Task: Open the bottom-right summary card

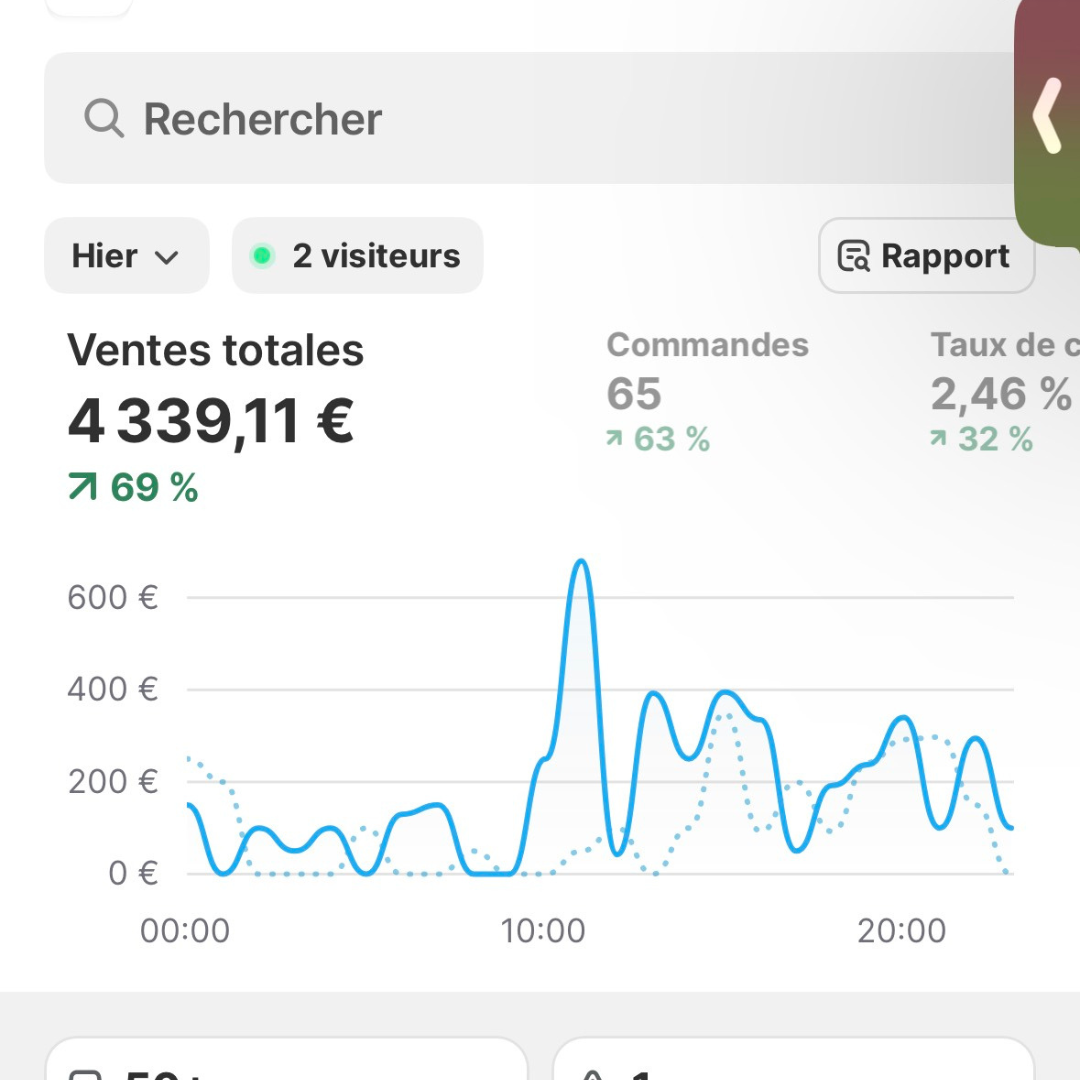Action: [x=792, y=1060]
